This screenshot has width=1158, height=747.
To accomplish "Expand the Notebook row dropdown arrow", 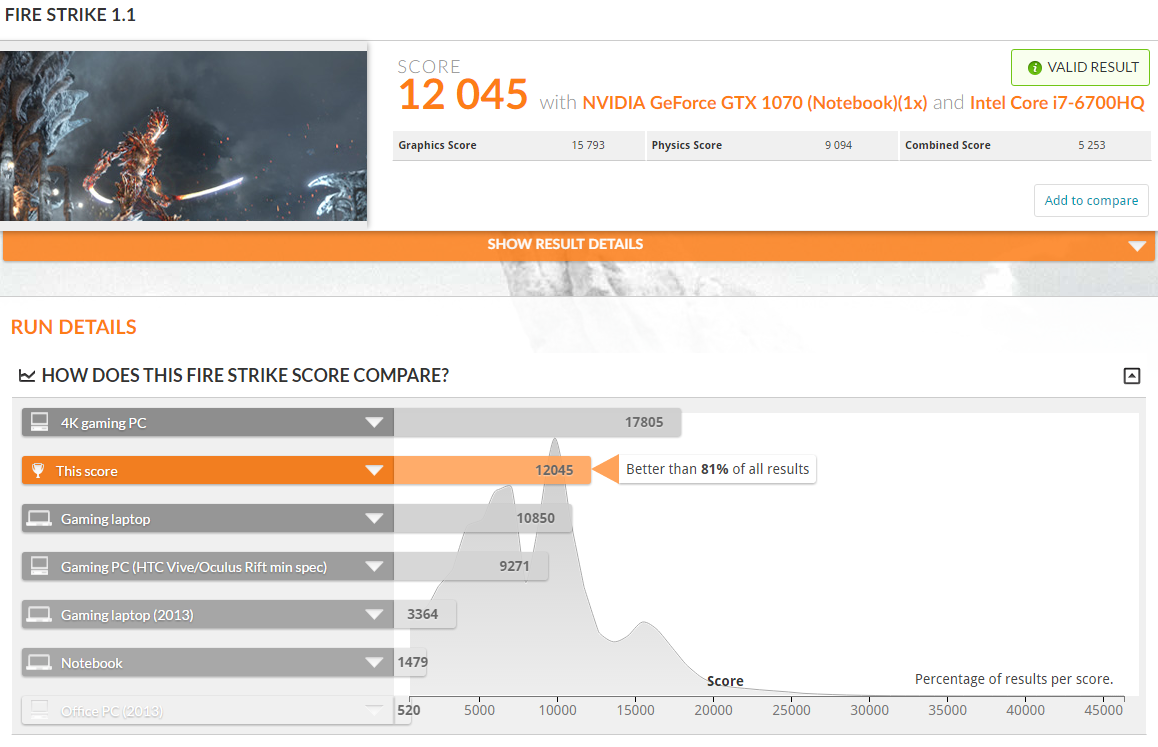I will [374, 663].
